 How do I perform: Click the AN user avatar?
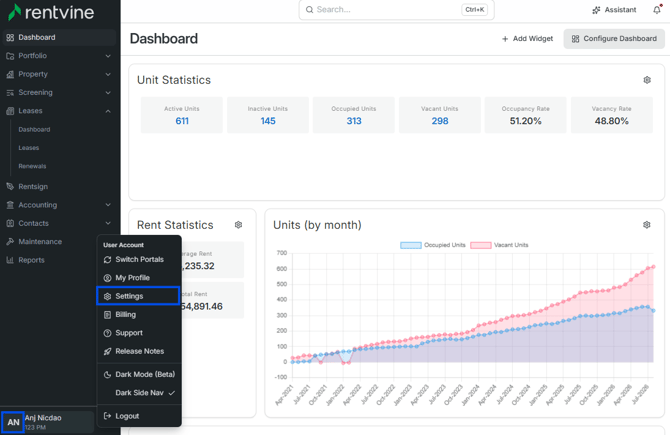tap(13, 422)
